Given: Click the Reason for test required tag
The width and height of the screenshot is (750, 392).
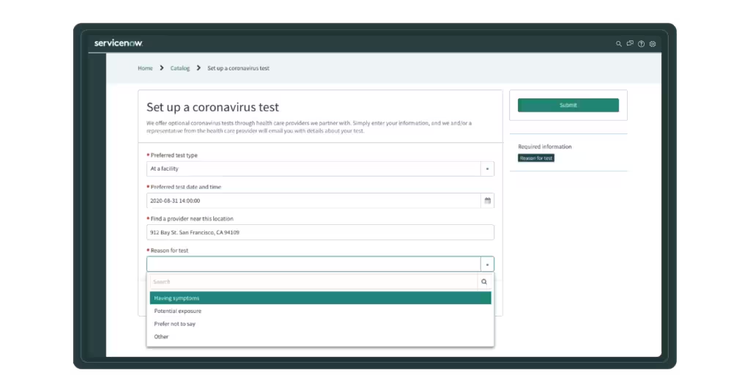Looking at the screenshot, I should (536, 158).
